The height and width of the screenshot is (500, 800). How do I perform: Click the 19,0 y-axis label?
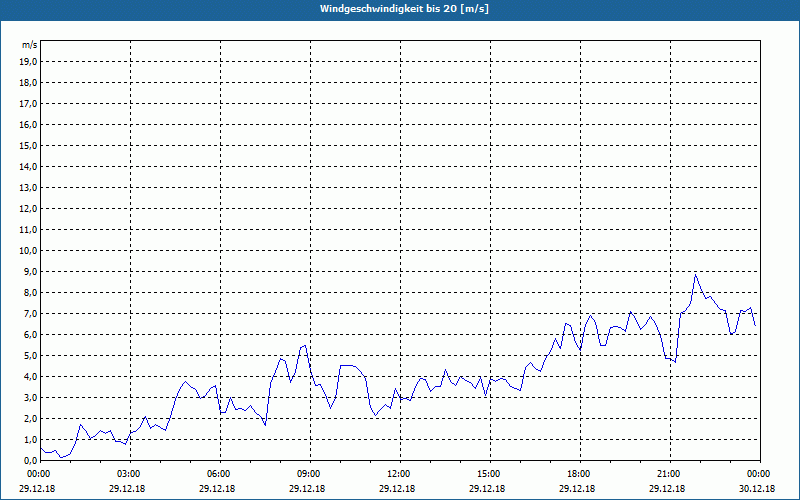pos(28,62)
